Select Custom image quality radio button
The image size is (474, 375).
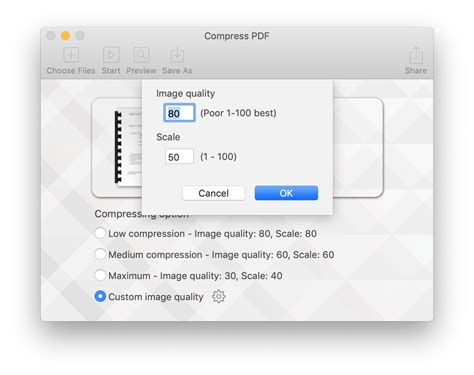pyautogui.click(x=100, y=296)
